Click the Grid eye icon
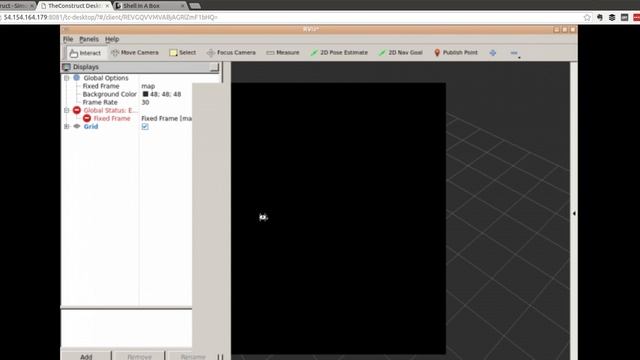640x360 pixels. [x=77, y=127]
